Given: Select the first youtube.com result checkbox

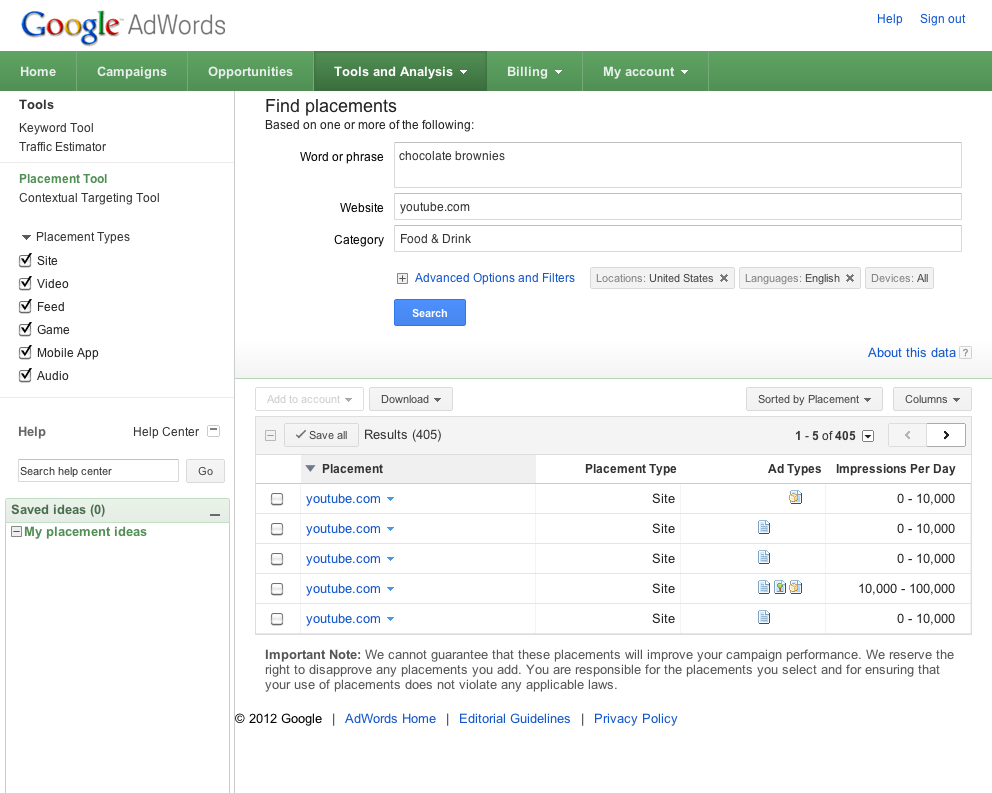Looking at the screenshot, I should click(277, 499).
